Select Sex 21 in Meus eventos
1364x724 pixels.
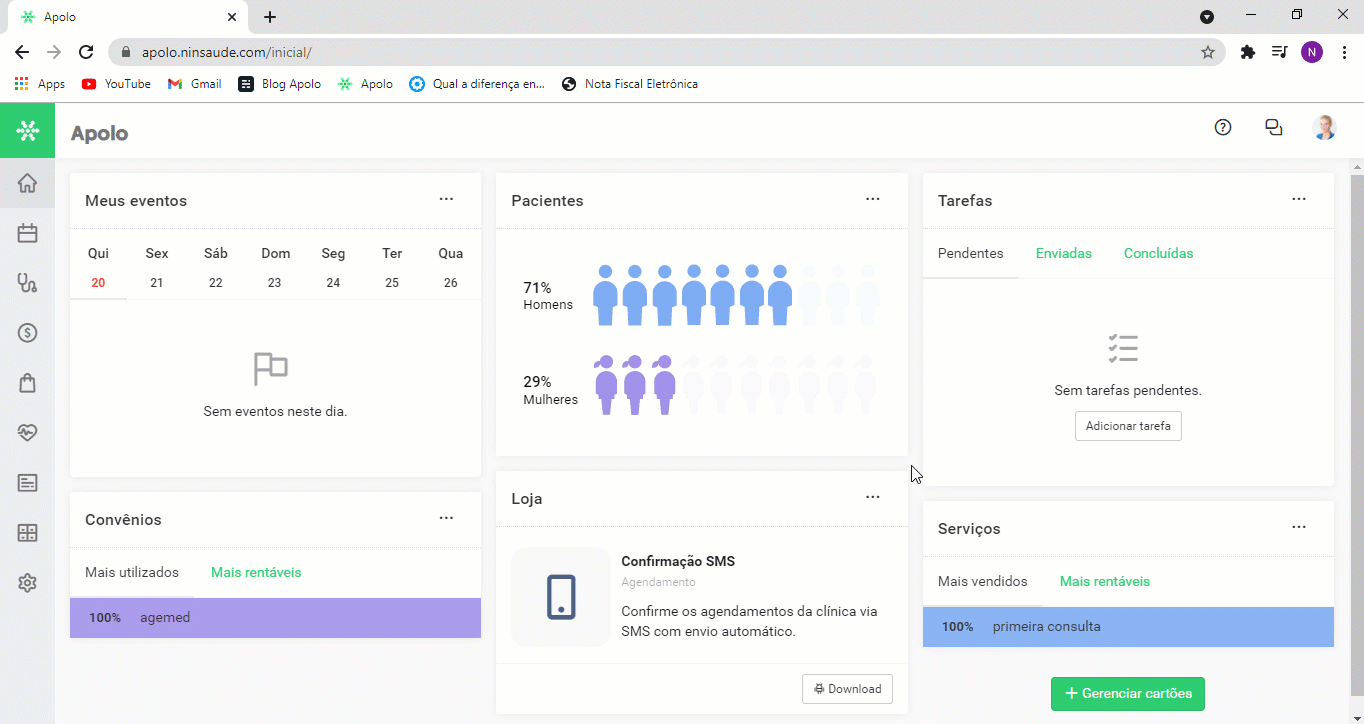pyautogui.click(x=157, y=268)
